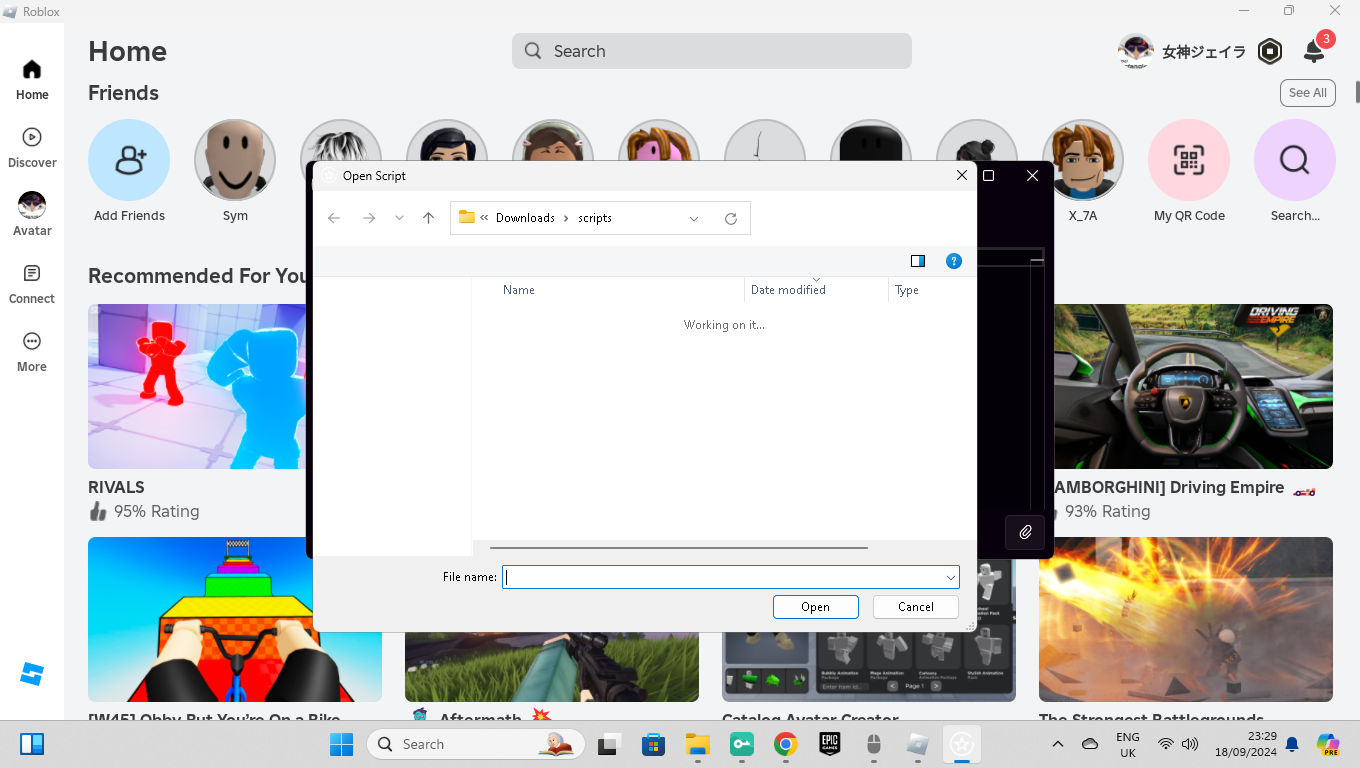Go back in Open Script dialog
This screenshot has width=1360, height=768.
(334, 218)
